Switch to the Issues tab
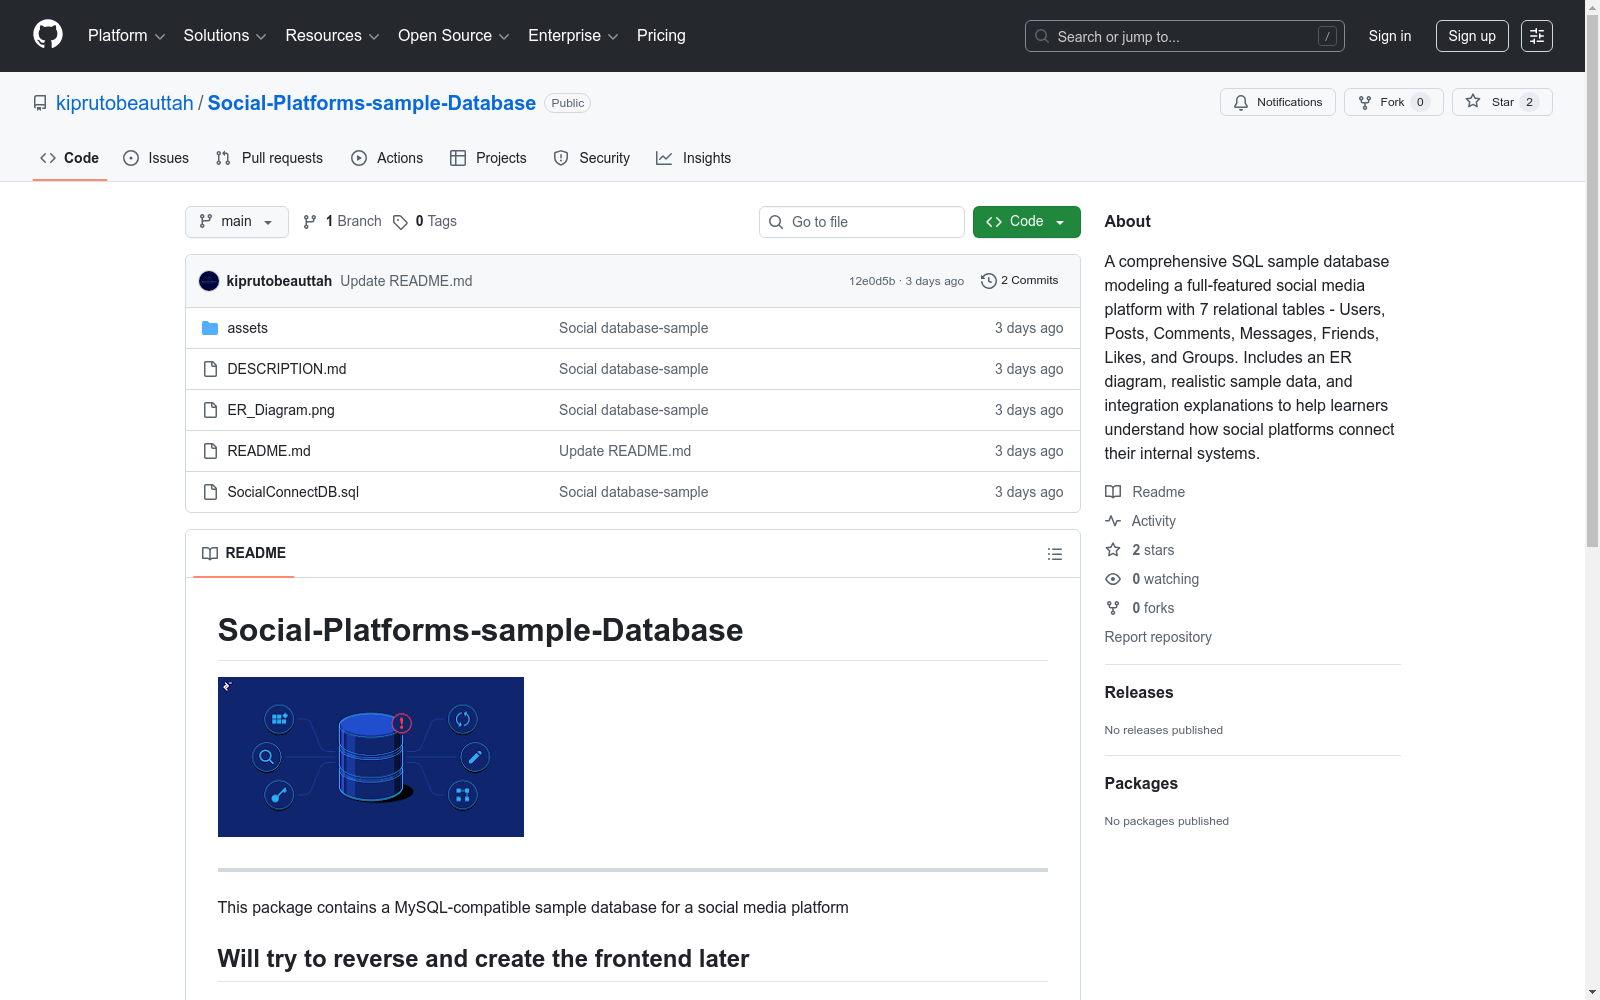Image resolution: width=1600 pixels, height=1000 pixels. pos(156,158)
